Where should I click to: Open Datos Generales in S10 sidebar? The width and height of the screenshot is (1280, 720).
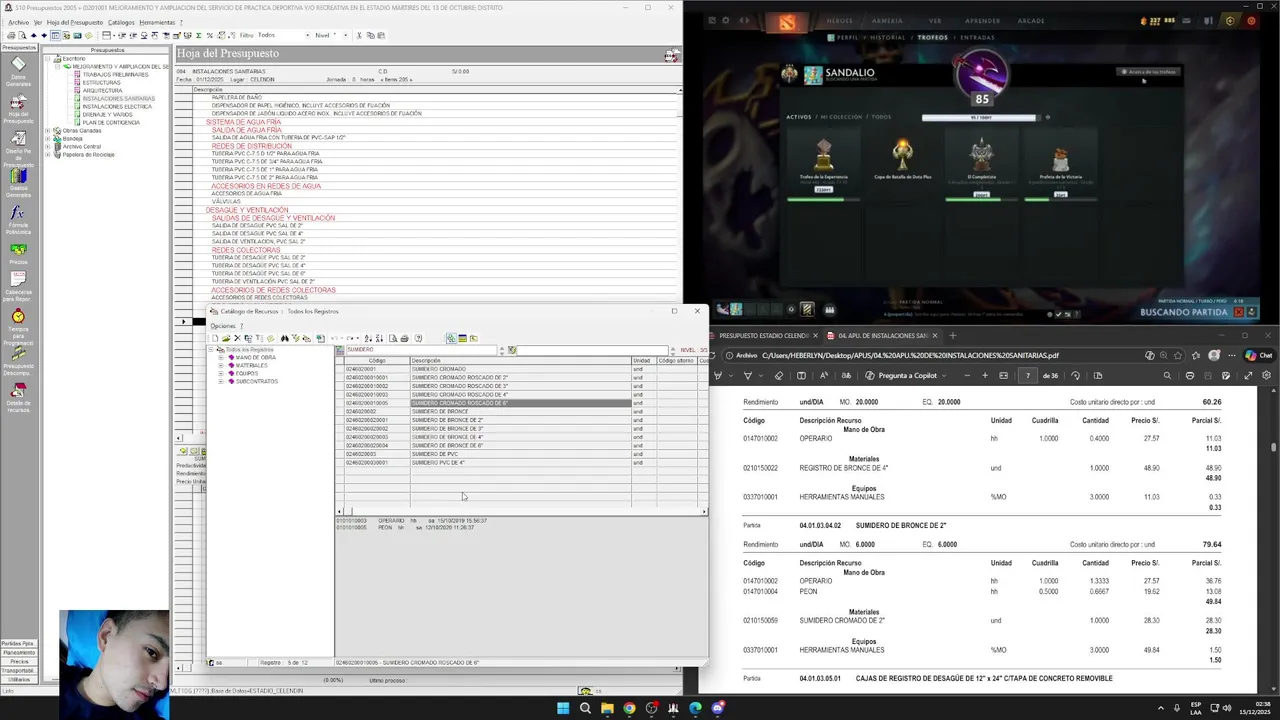[x=18, y=69]
